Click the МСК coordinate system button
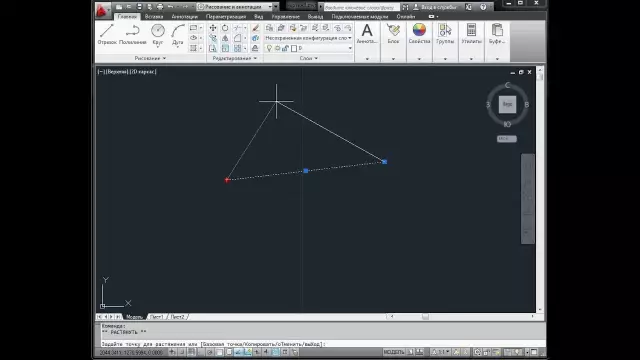Viewport: 640px width, 360px height. (507, 139)
